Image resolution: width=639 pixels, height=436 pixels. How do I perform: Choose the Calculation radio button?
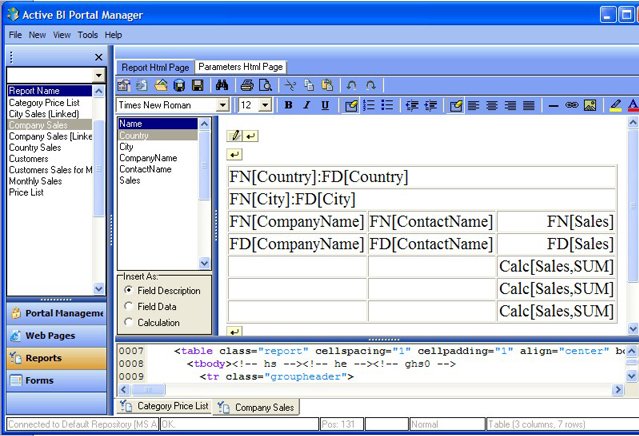click(129, 323)
